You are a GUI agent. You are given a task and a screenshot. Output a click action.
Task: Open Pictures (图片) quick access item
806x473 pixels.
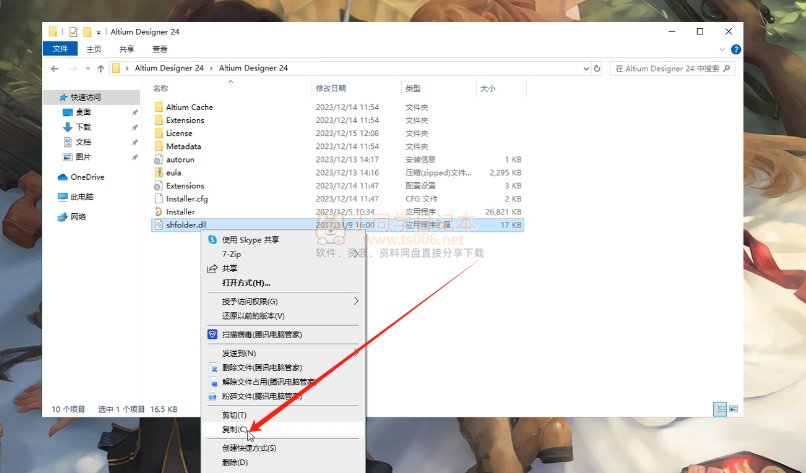tap(77, 156)
